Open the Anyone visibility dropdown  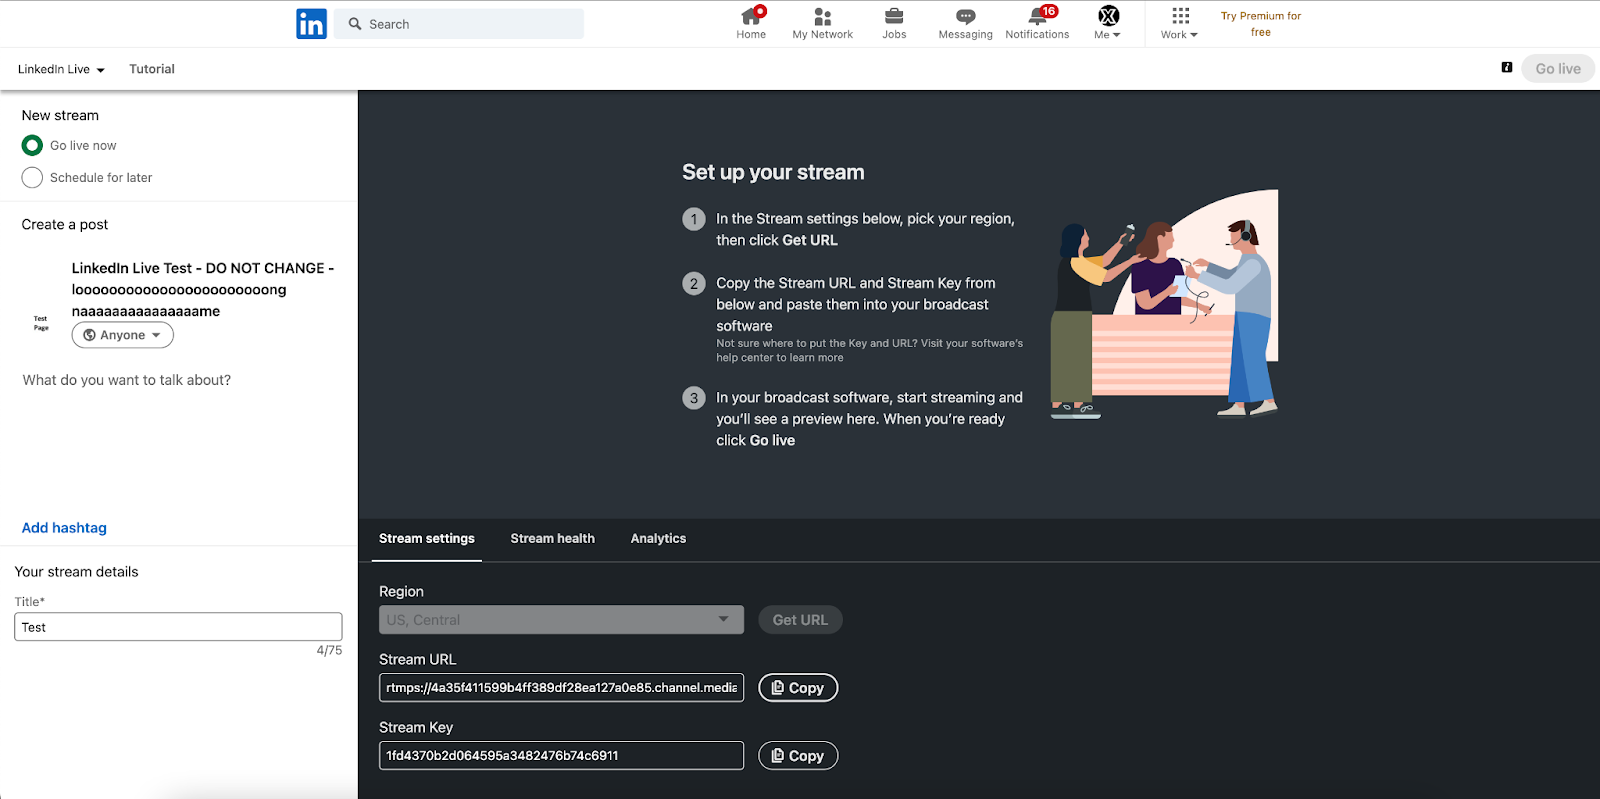123,335
